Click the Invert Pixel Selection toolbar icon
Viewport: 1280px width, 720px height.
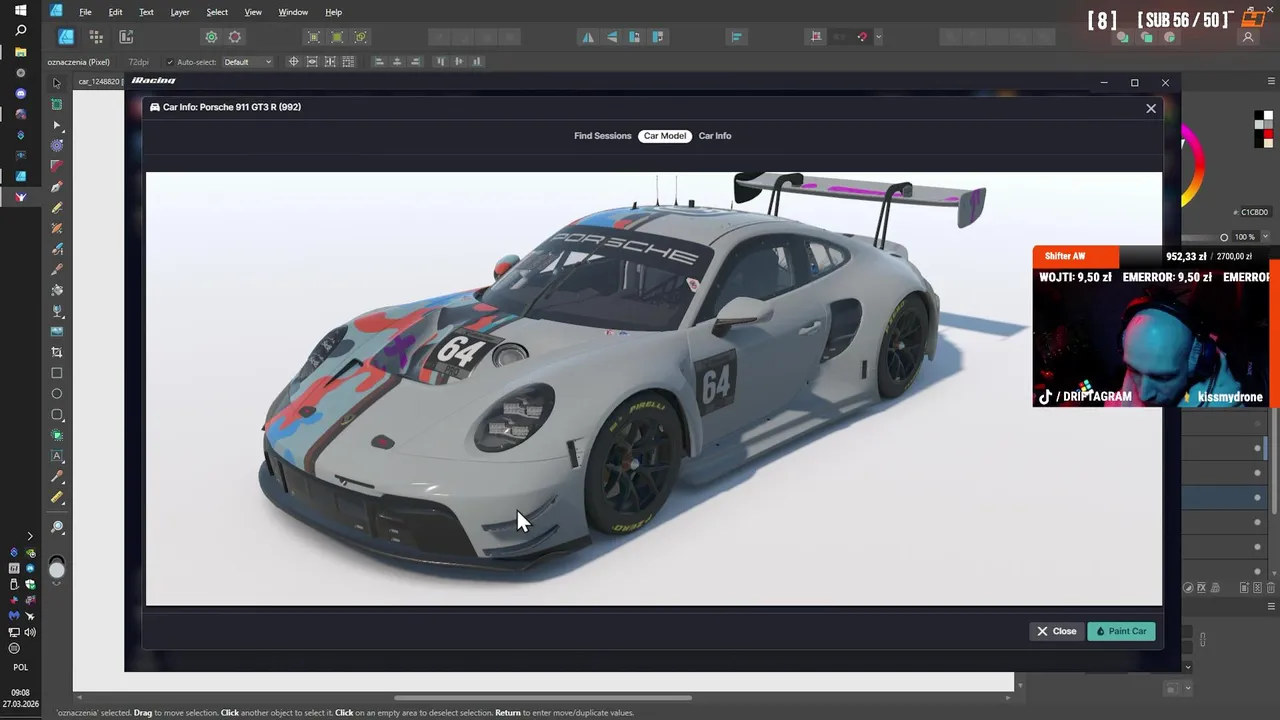[361, 37]
